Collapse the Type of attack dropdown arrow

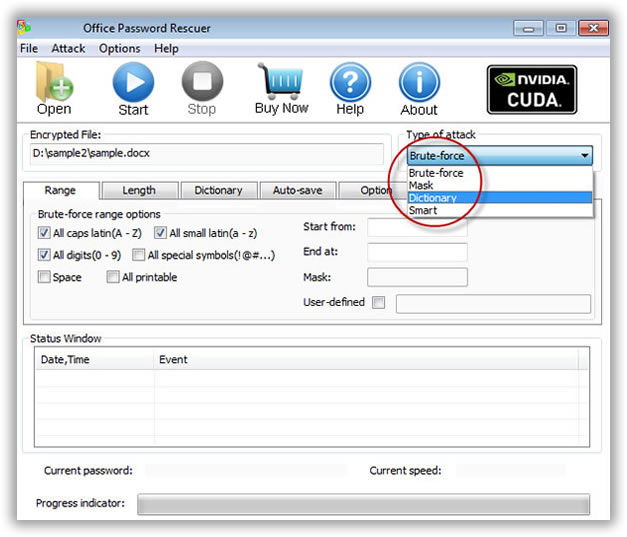pyautogui.click(x=585, y=155)
